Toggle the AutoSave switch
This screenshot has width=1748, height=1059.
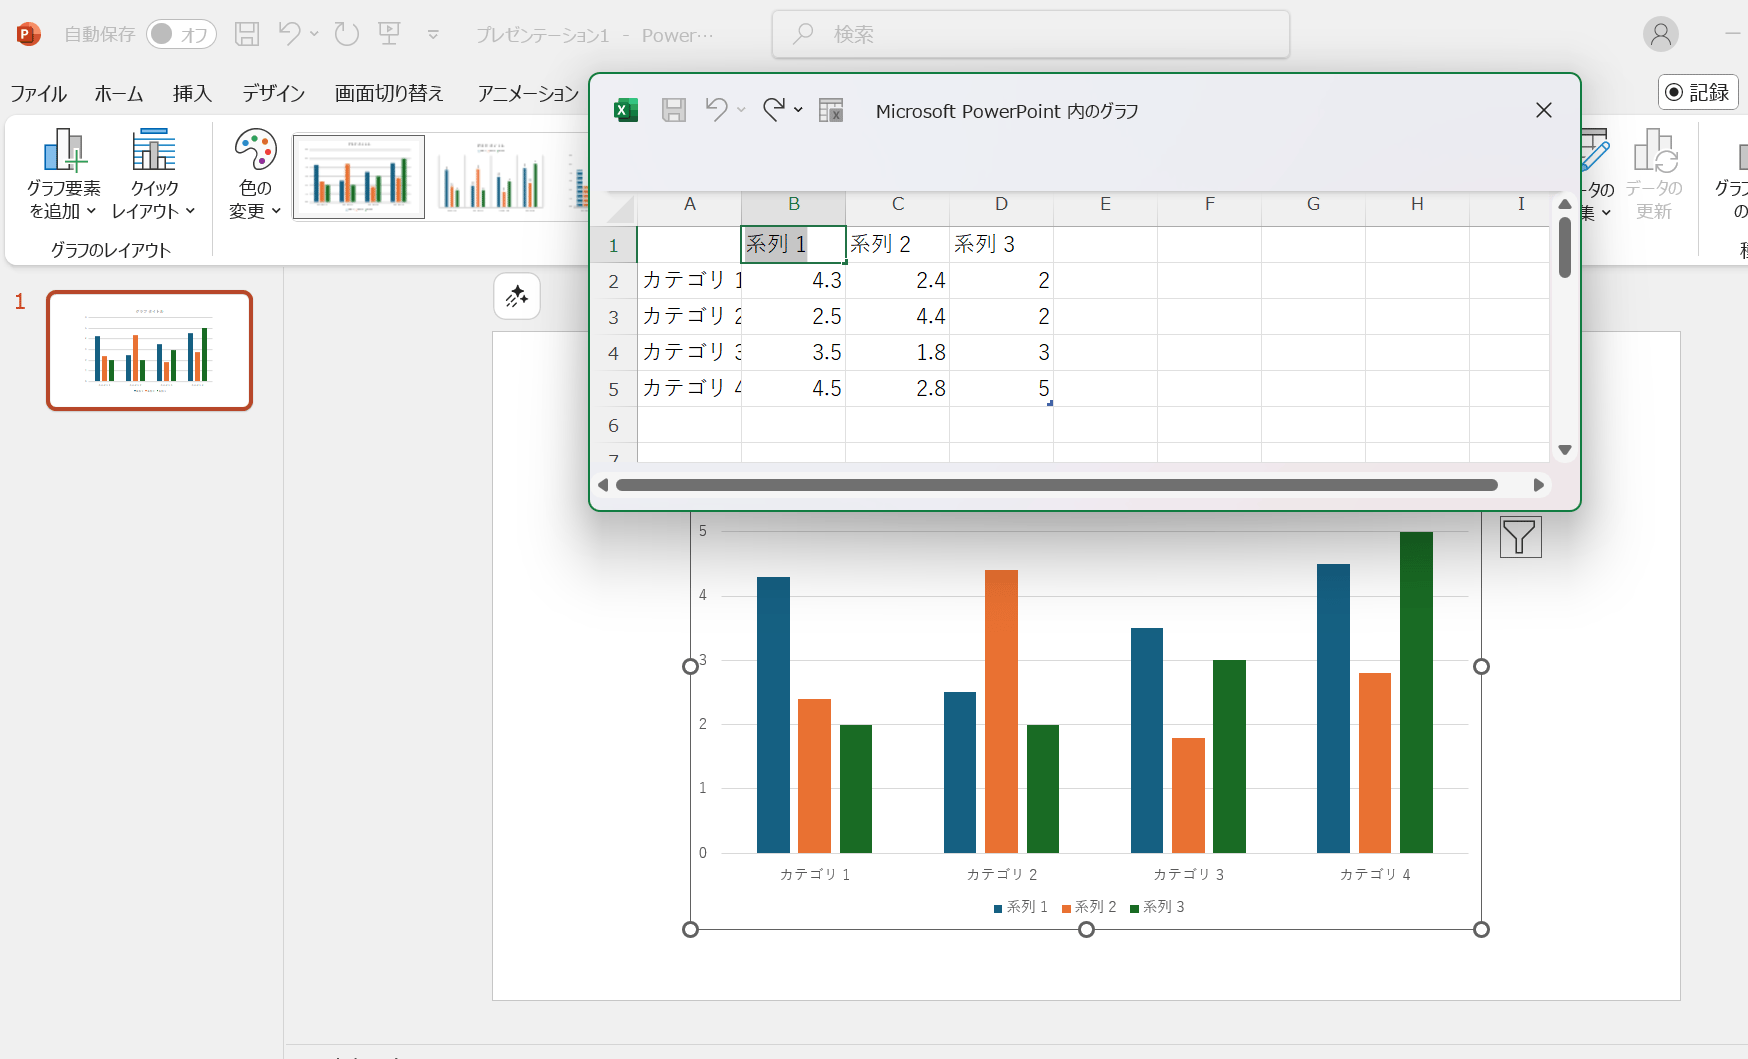181,35
